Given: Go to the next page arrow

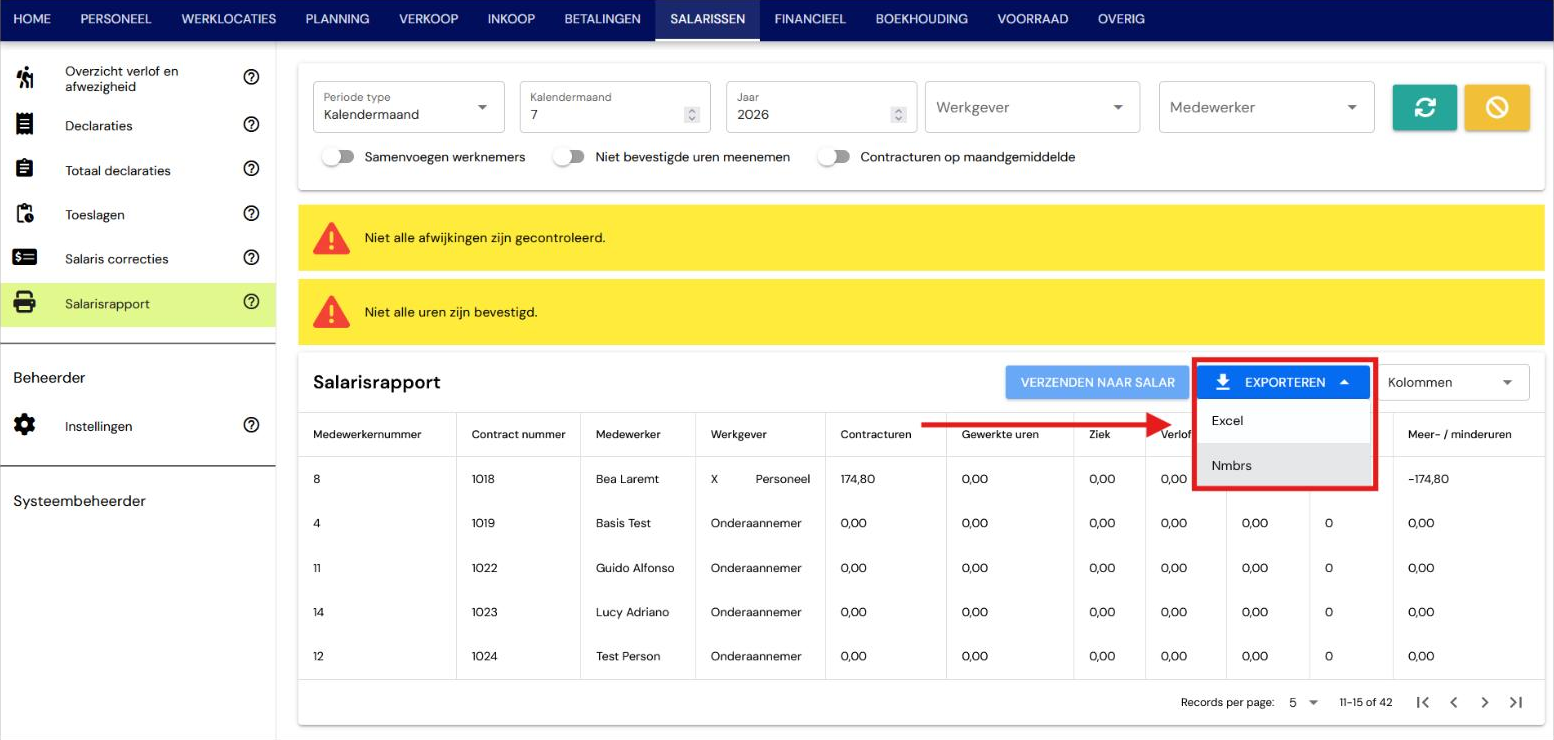Looking at the screenshot, I should coord(1485,702).
